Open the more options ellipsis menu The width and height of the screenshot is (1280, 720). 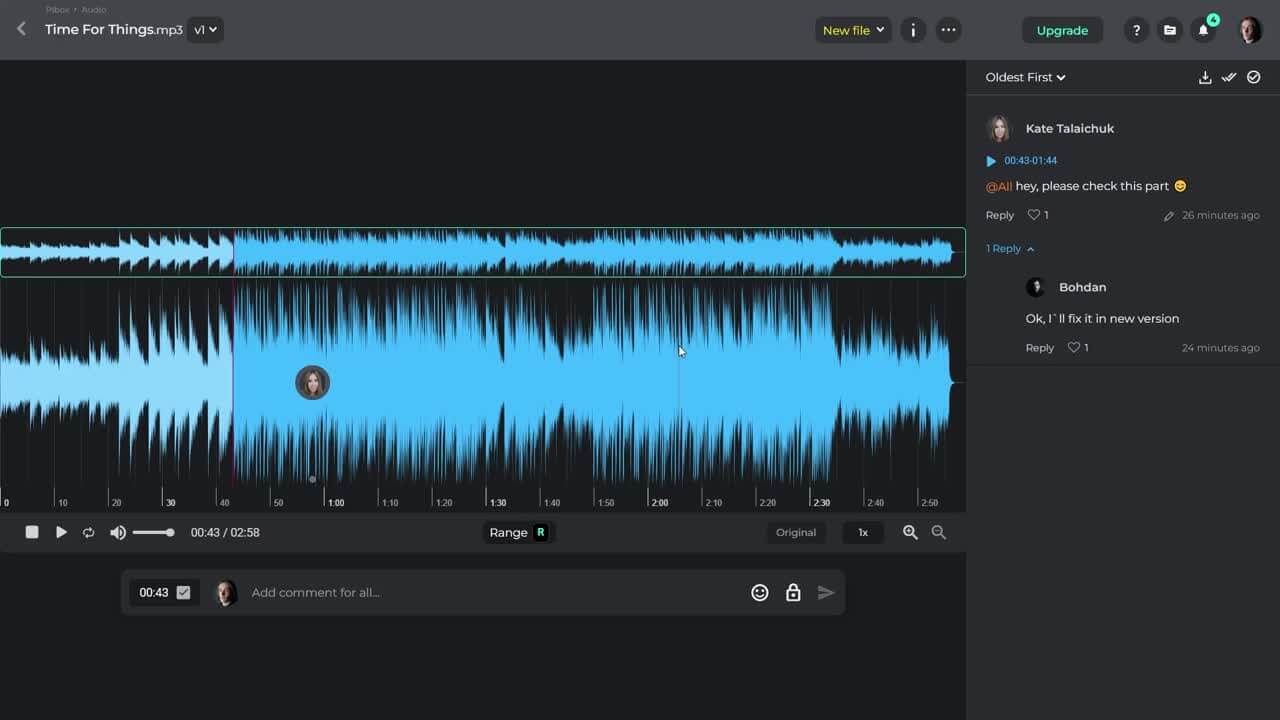pos(948,30)
